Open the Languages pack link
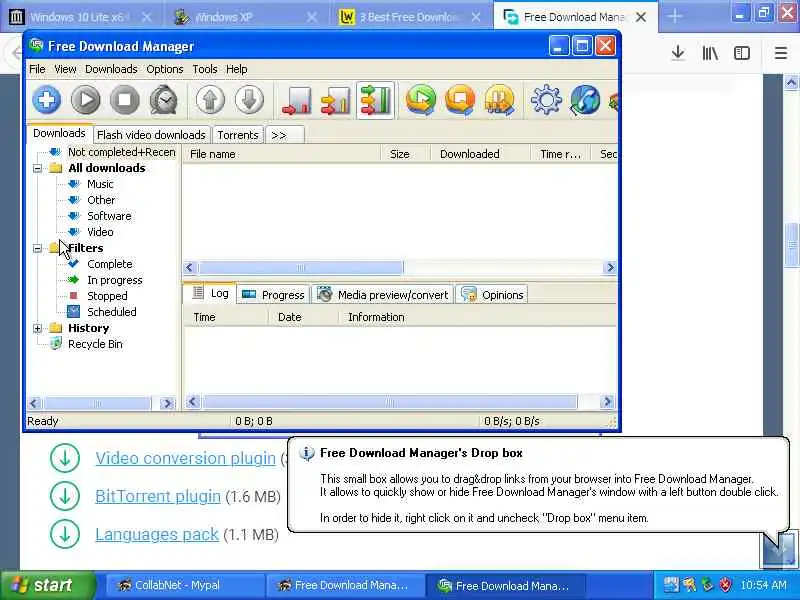The image size is (800, 600). tap(157, 534)
